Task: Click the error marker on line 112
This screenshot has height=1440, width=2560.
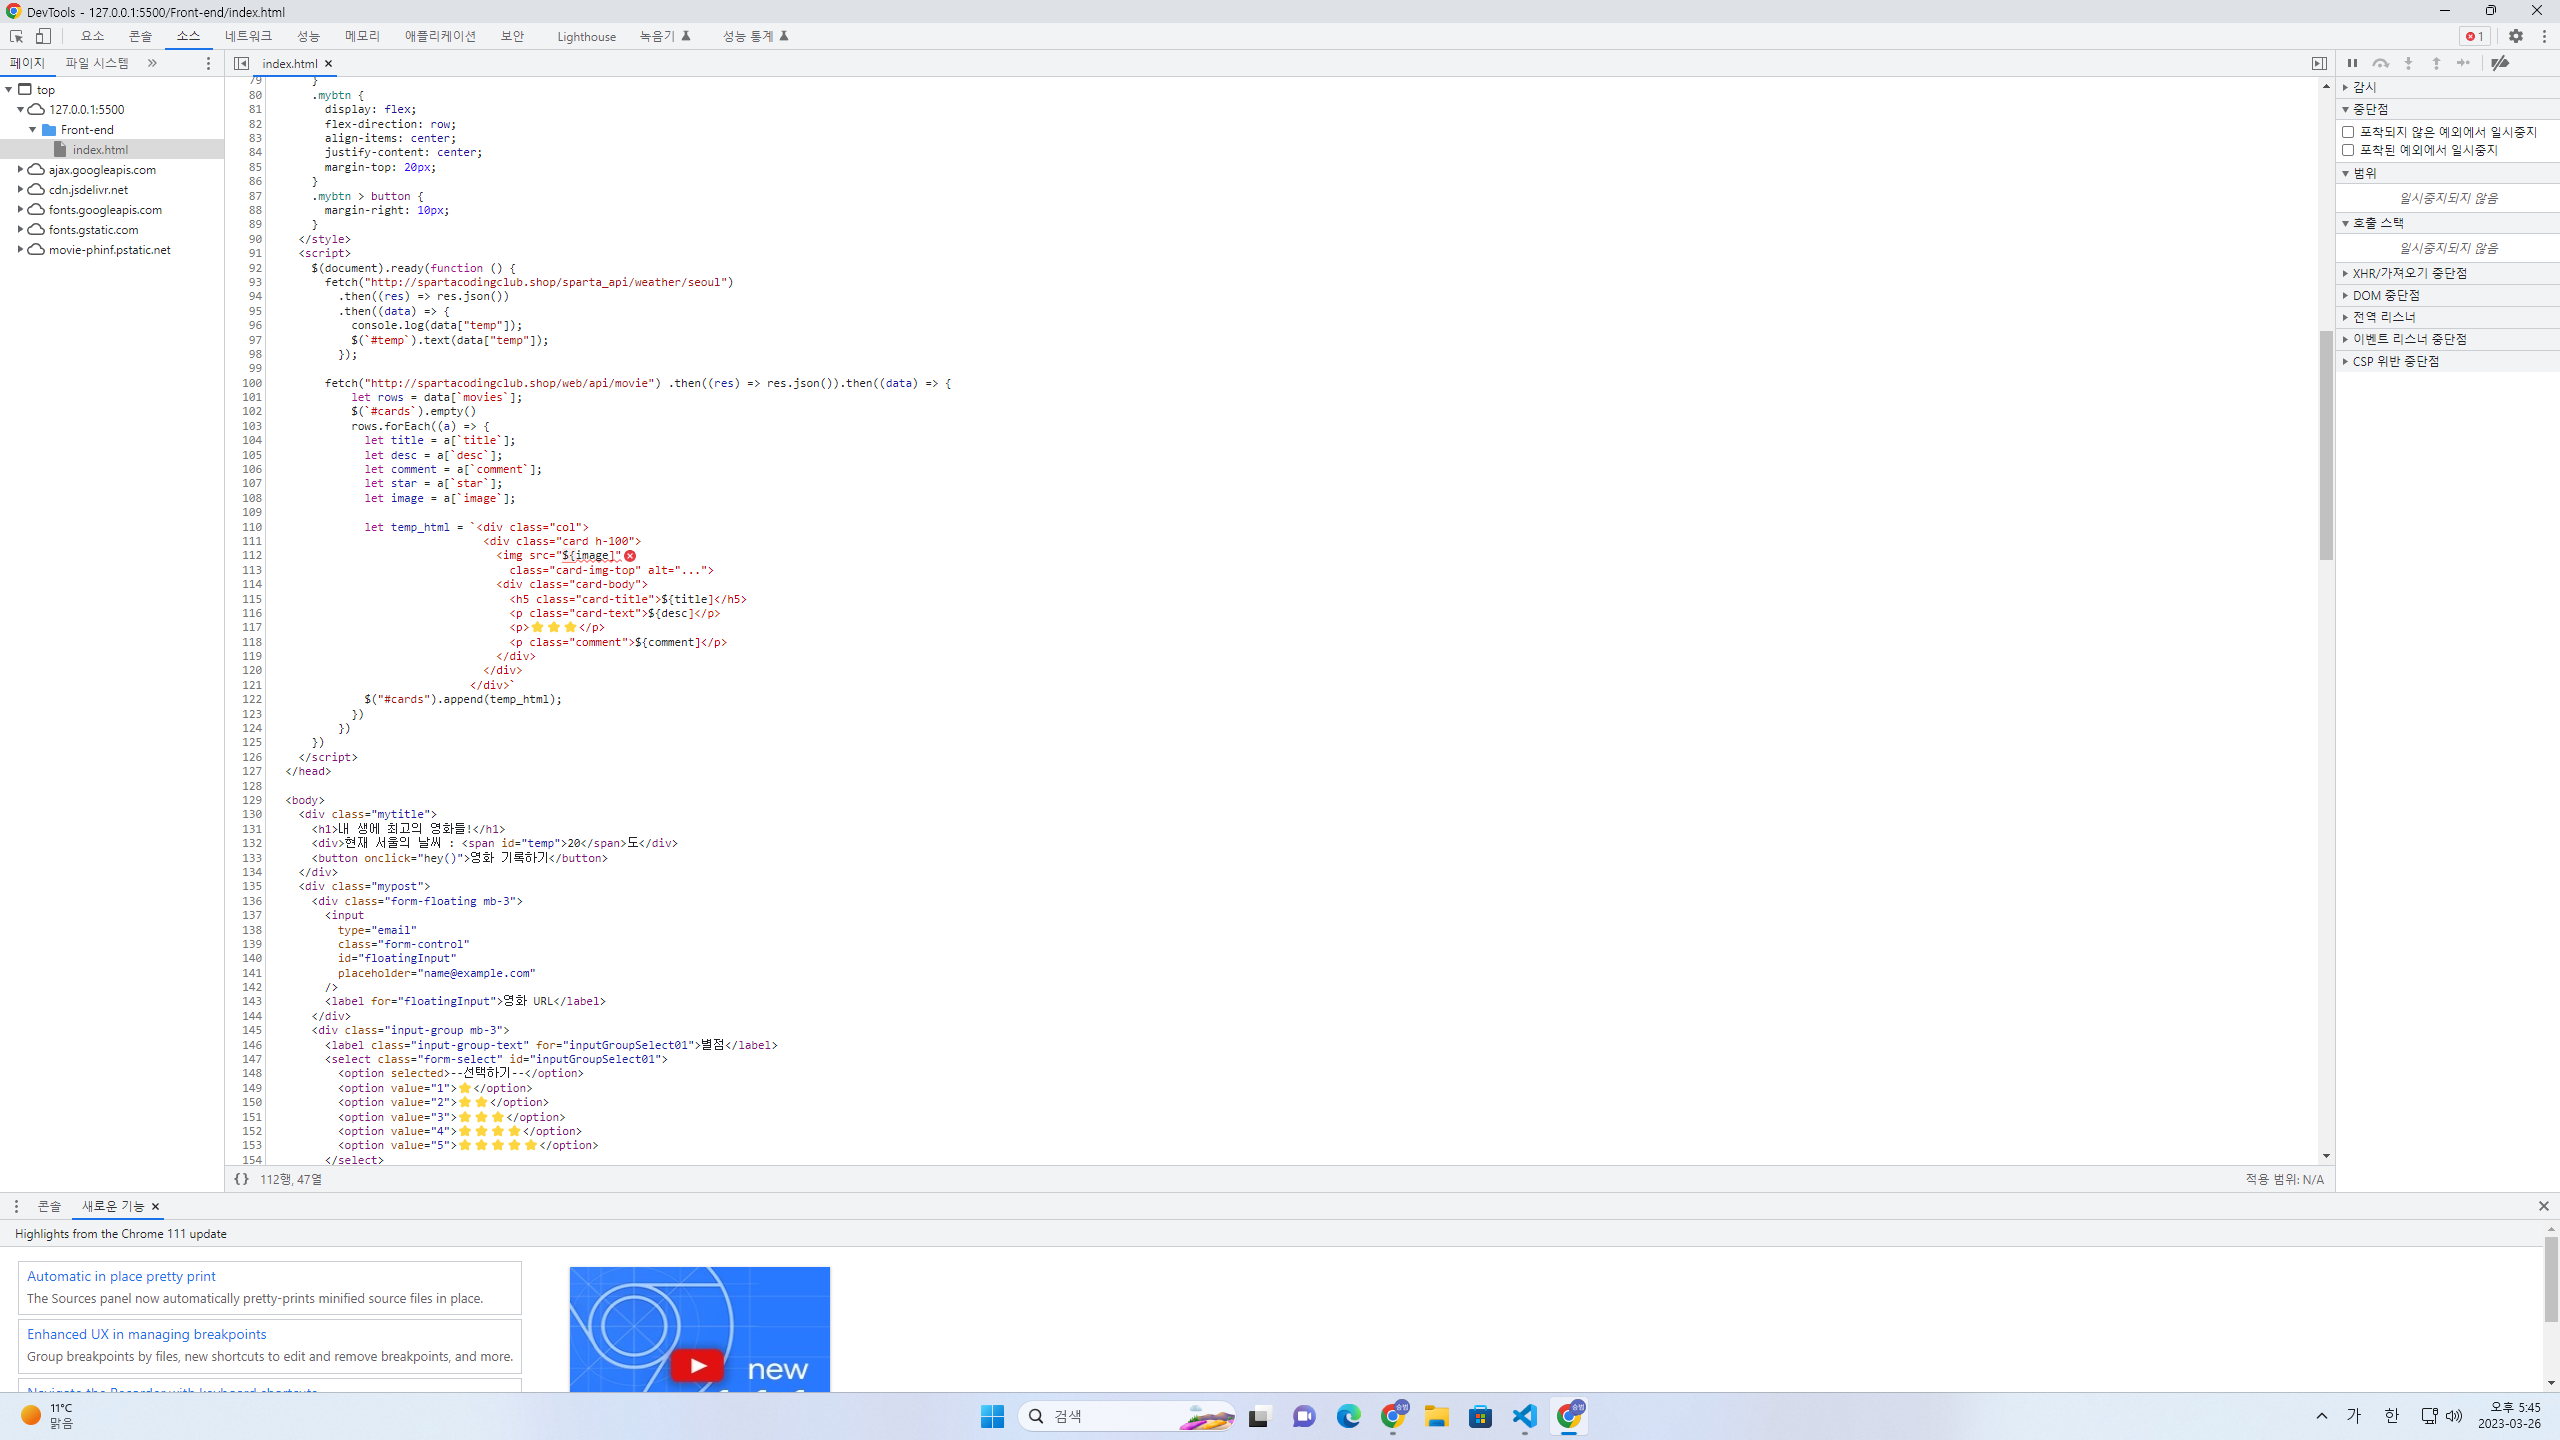Action: [630, 556]
